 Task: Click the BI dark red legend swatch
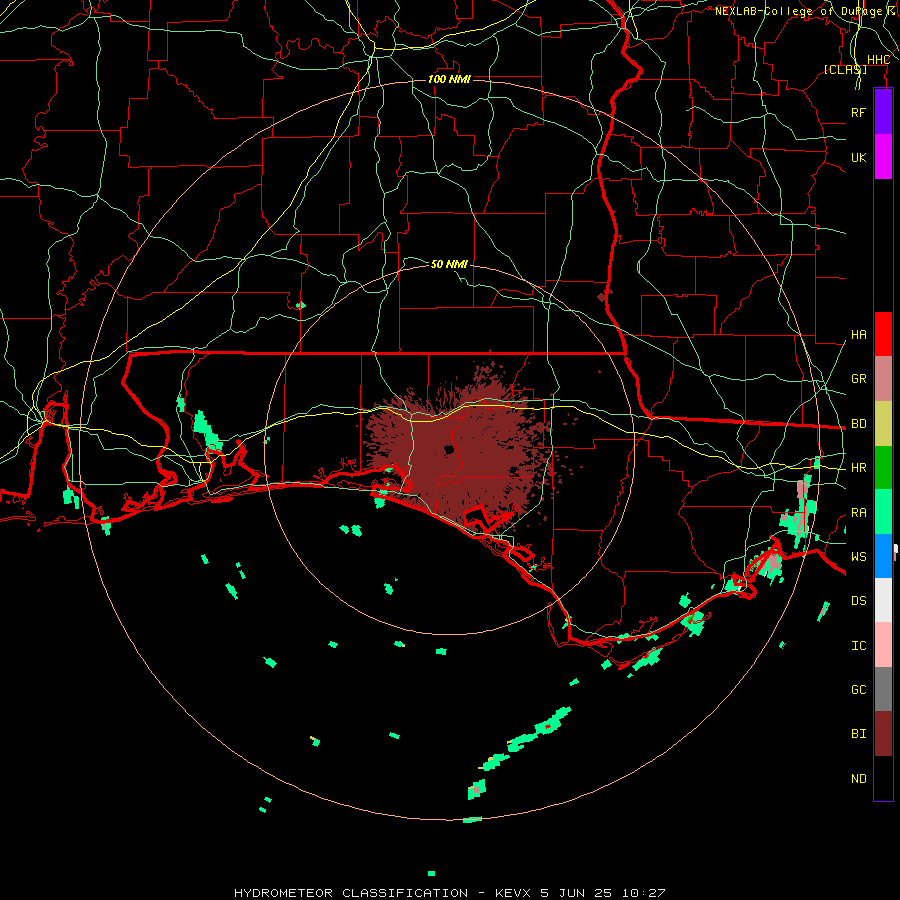click(x=883, y=734)
